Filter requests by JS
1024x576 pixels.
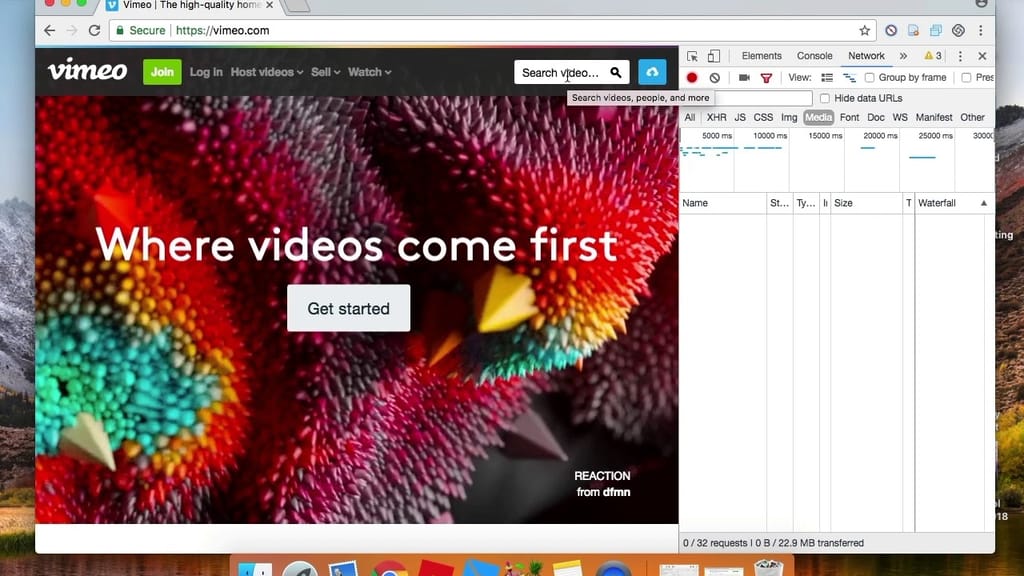(x=740, y=118)
